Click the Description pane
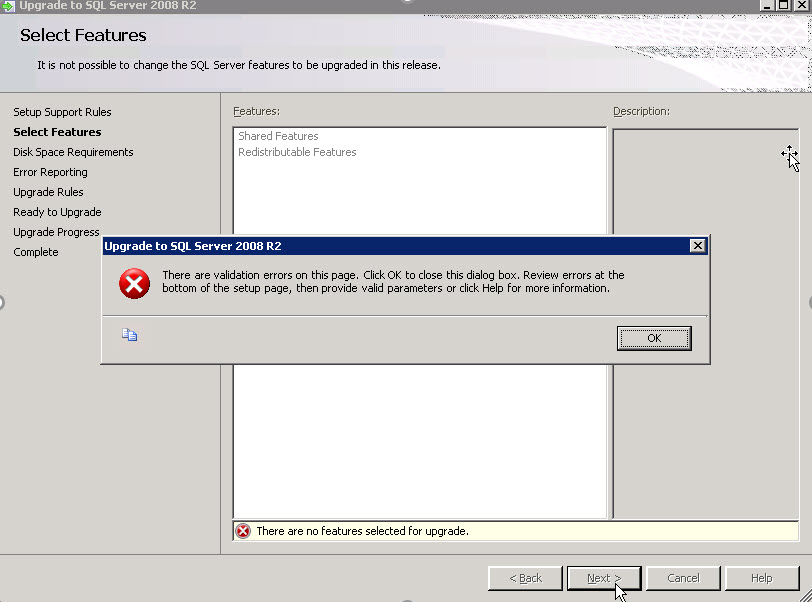The image size is (812, 602). (706, 324)
